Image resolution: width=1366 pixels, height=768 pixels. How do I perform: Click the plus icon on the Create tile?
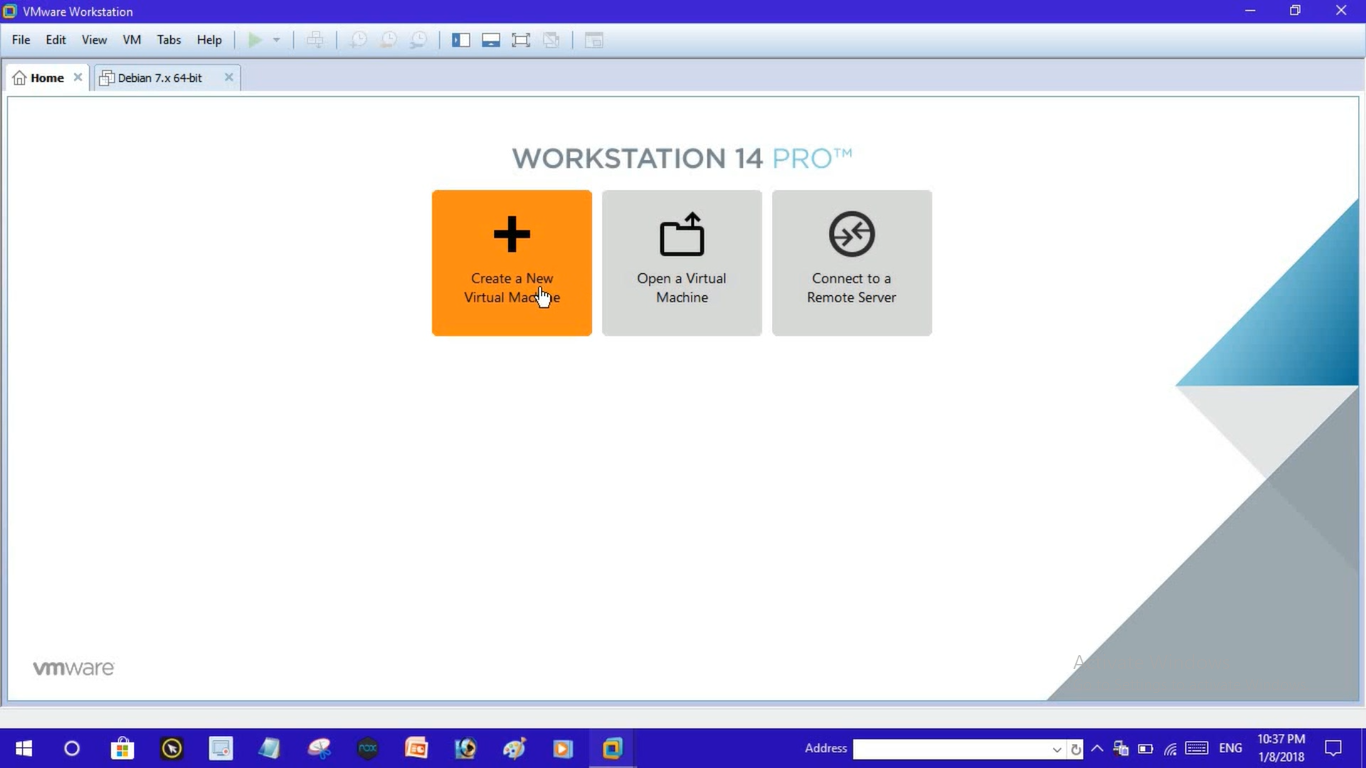click(512, 235)
